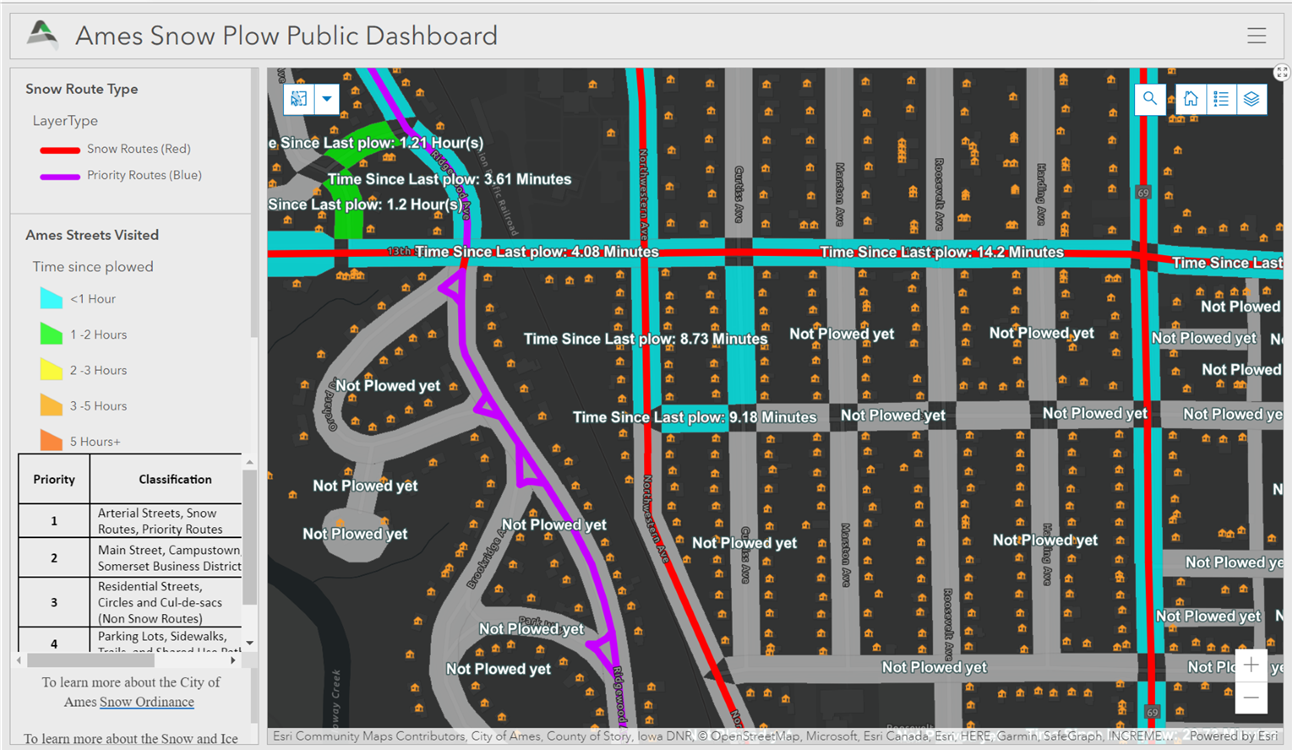
Task: Click the cyan <1 Hour swatch
Action: 51,298
